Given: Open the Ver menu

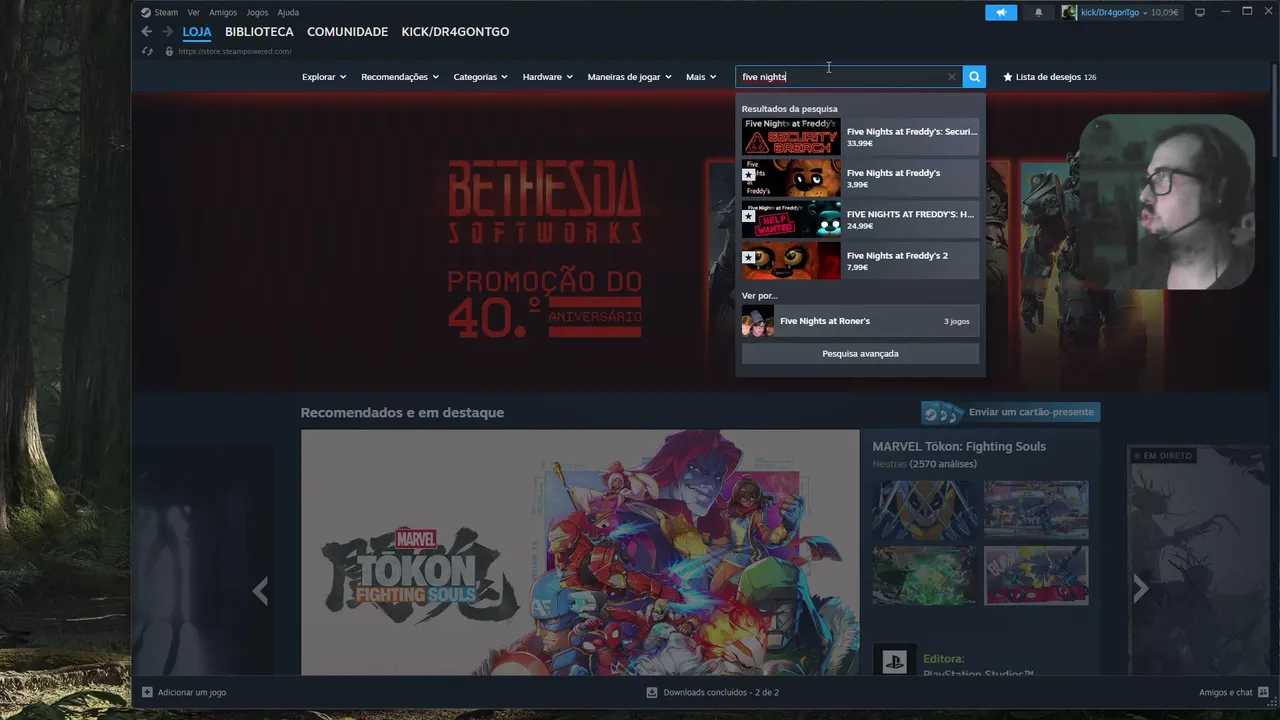Looking at the screenshot, I should pyautogui.click(x=193, y=12).
